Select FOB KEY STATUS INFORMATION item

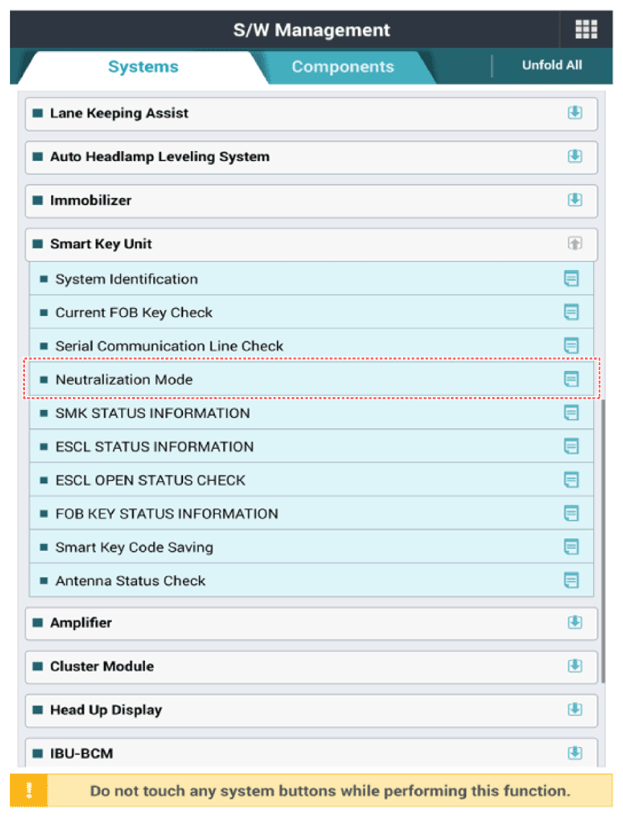pos(166,513)
